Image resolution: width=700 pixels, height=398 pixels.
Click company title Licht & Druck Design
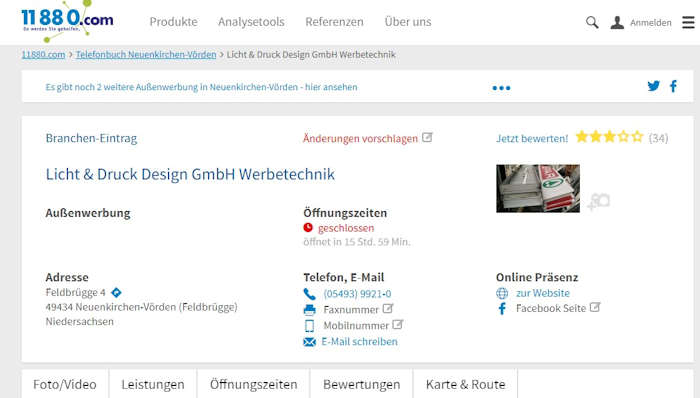pyautogui.click(x=190, y=174)
